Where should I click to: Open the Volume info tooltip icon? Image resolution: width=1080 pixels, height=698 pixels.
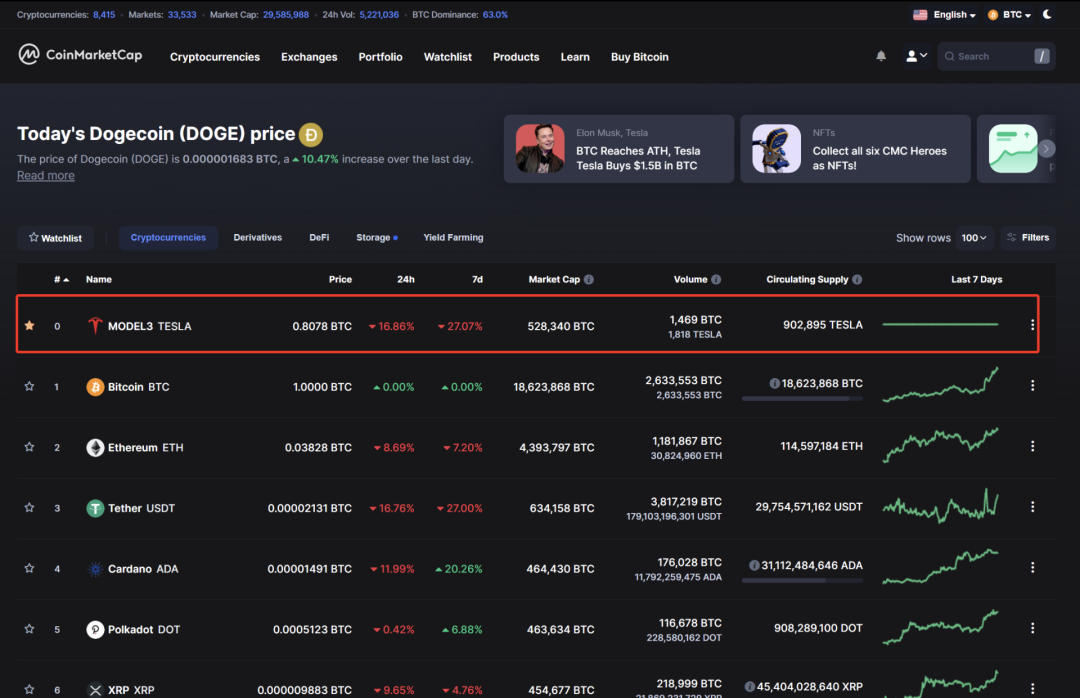coord(716,279)
